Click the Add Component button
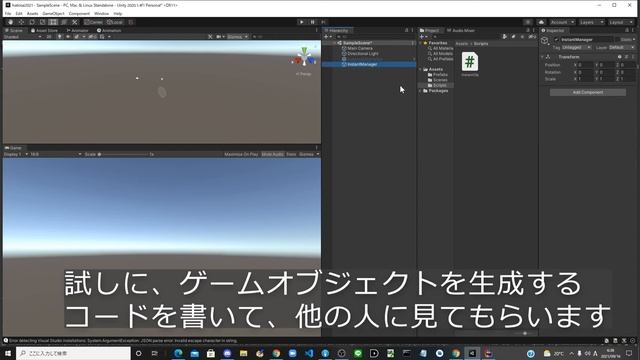The width and height of the screenshot is (640, 360). click(588, 92)
